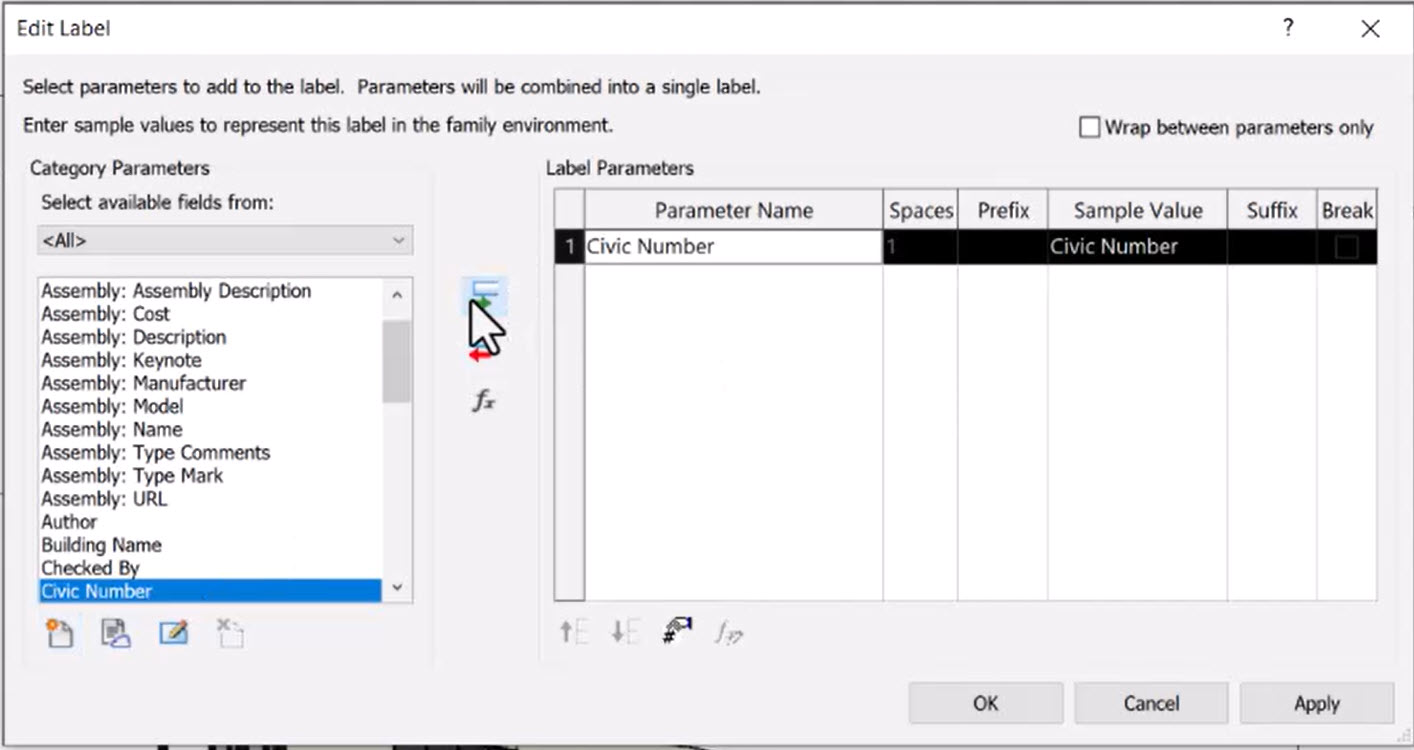
Task: Click Civic Number cell under Parameter Name
Action: [733, 247]
